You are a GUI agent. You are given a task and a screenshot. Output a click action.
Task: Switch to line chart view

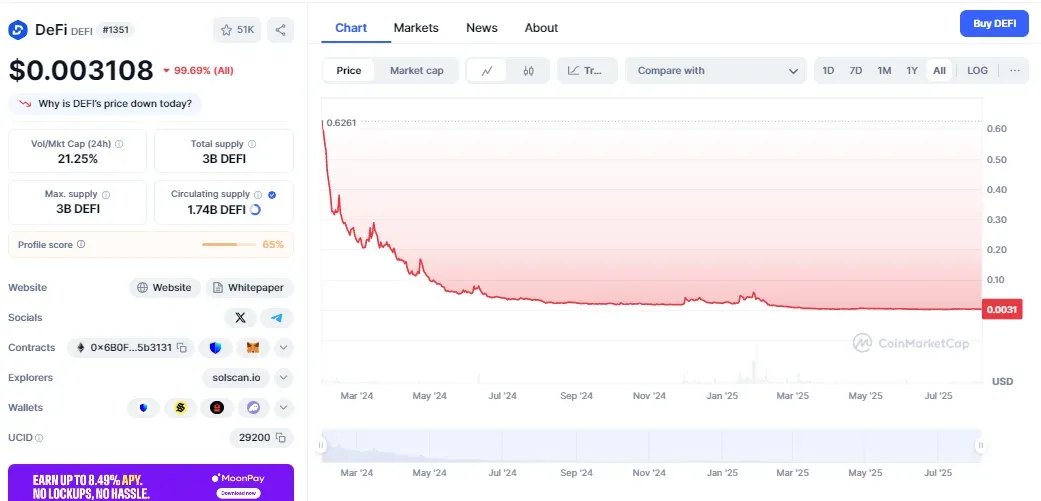[x=487, y=71]
